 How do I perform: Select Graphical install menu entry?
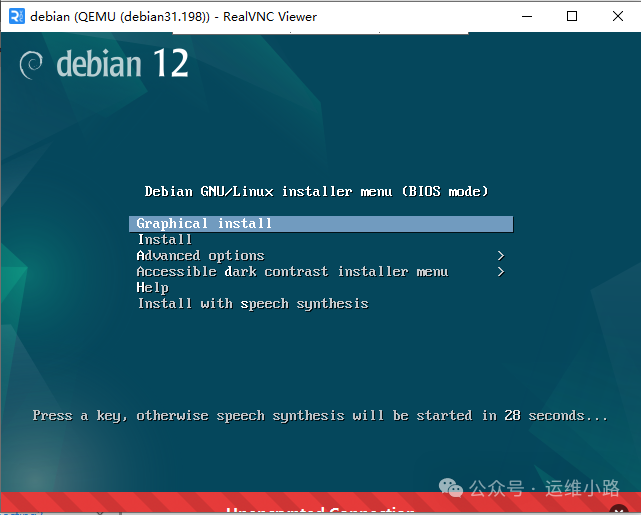pyautogui.click(x=321, y=224)
